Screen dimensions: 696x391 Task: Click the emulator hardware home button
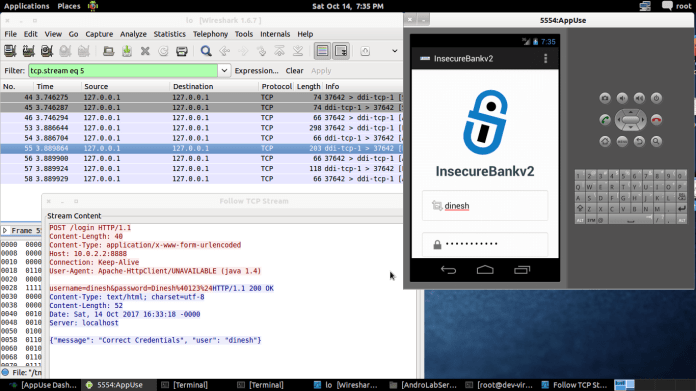(x=605, y=142)
